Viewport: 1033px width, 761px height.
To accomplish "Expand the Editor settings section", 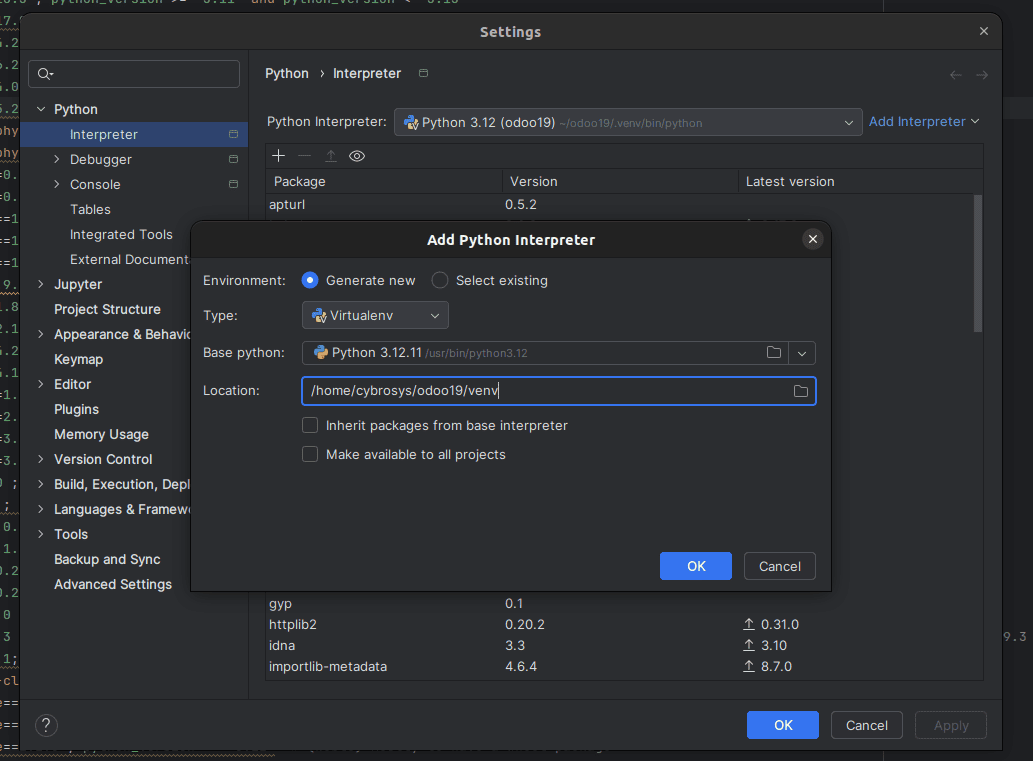I will [41, 384].
